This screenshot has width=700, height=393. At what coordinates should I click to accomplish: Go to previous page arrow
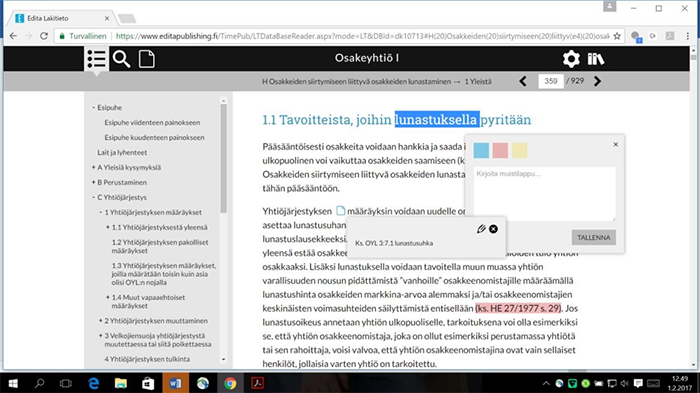[523, 81]
